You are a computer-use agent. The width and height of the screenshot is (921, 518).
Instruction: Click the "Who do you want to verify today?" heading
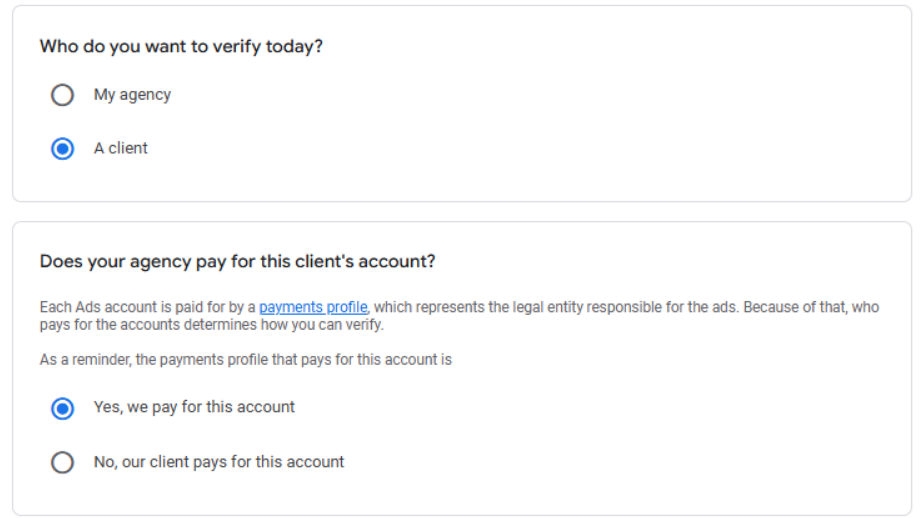tap(181, 46)
